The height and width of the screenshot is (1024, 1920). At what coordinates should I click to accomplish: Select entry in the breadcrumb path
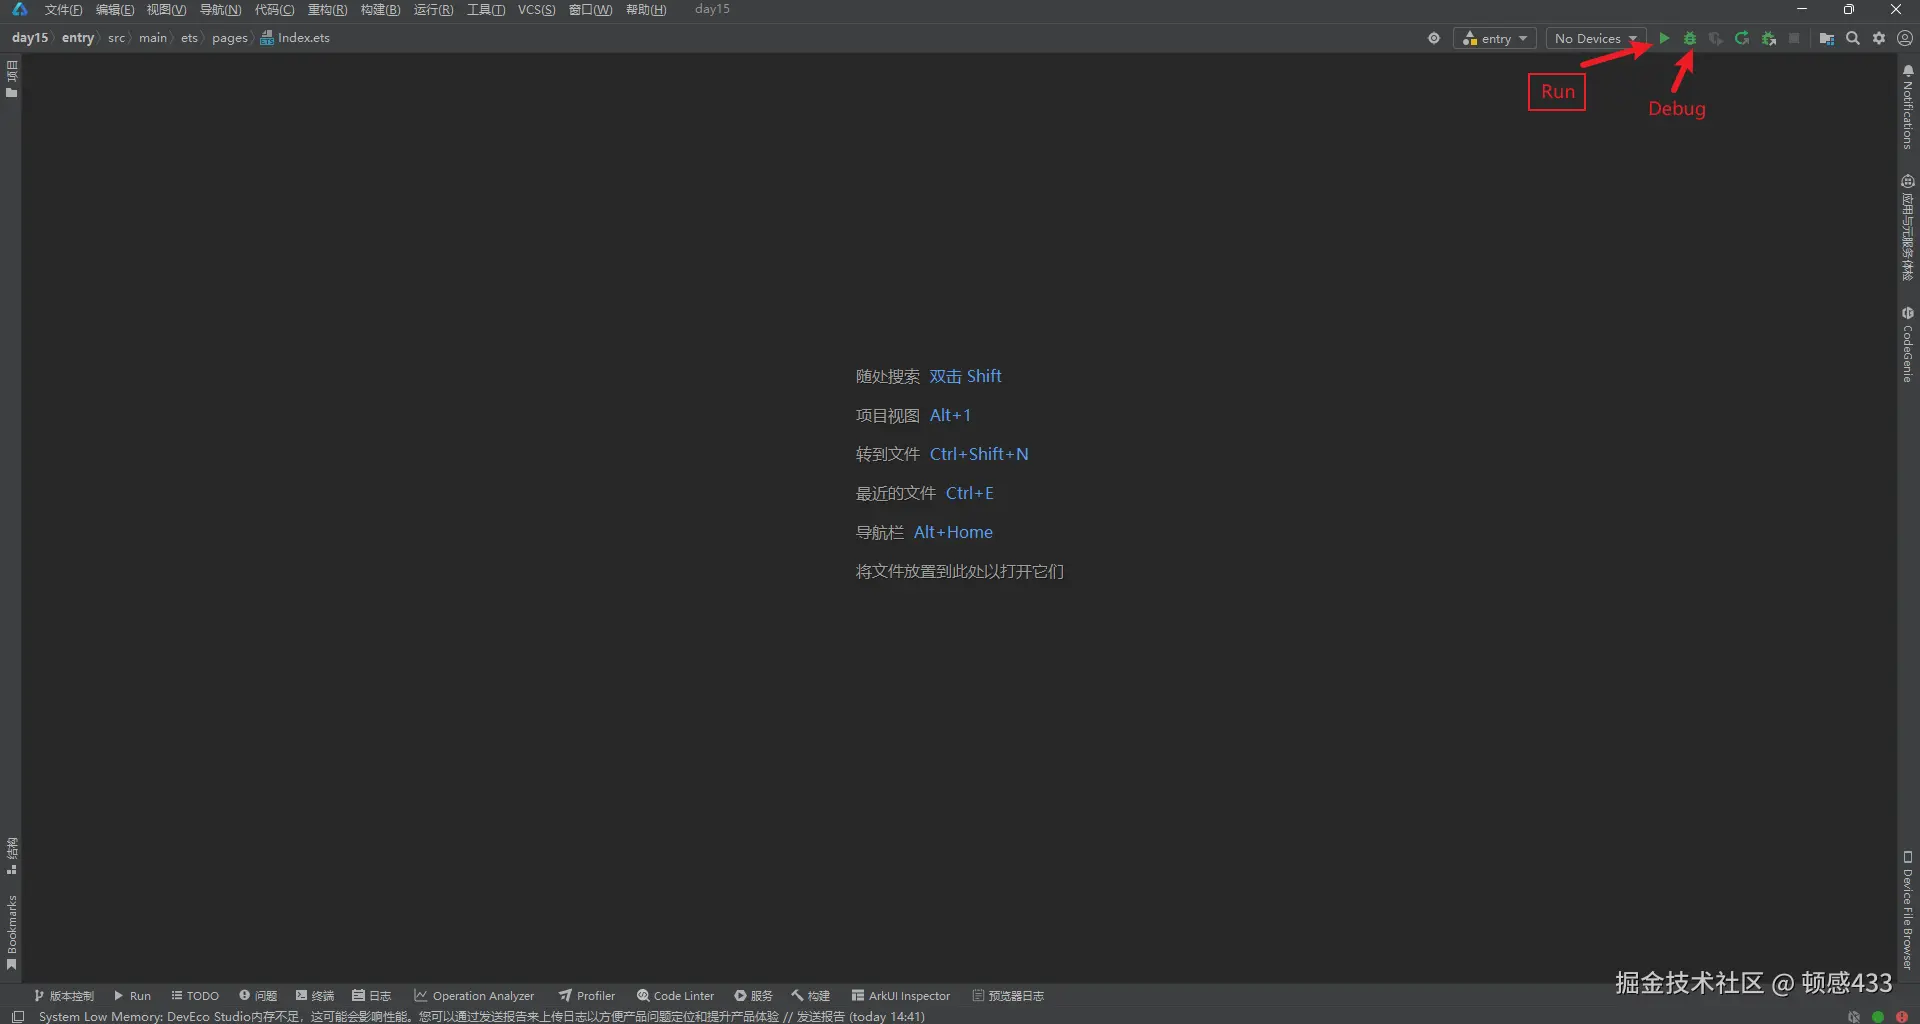click(x=78, y=38)
